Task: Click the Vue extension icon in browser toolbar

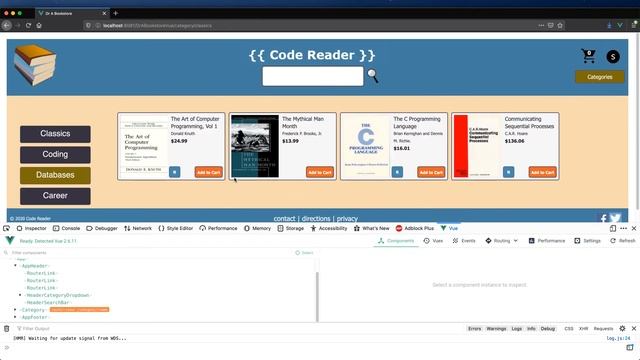Action: [620, 25]
